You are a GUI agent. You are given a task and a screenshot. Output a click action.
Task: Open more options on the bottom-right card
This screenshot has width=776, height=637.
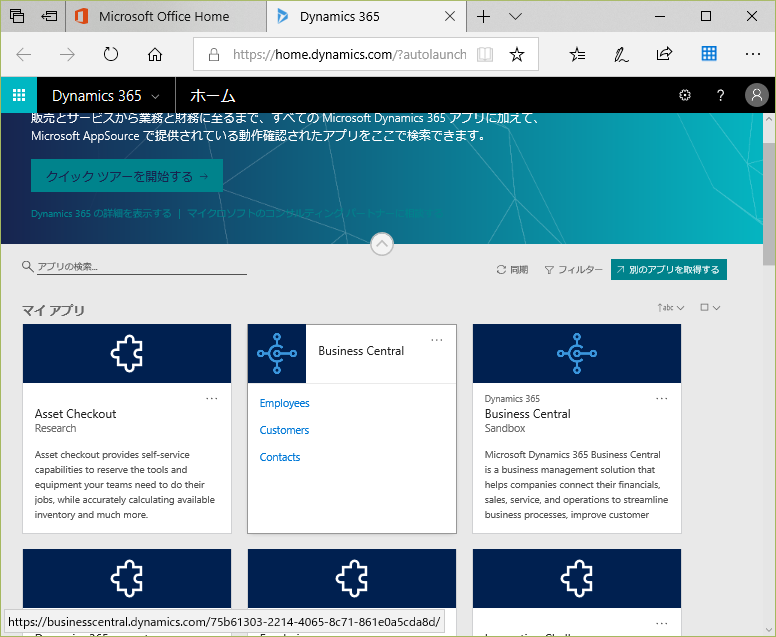[662, 623]
